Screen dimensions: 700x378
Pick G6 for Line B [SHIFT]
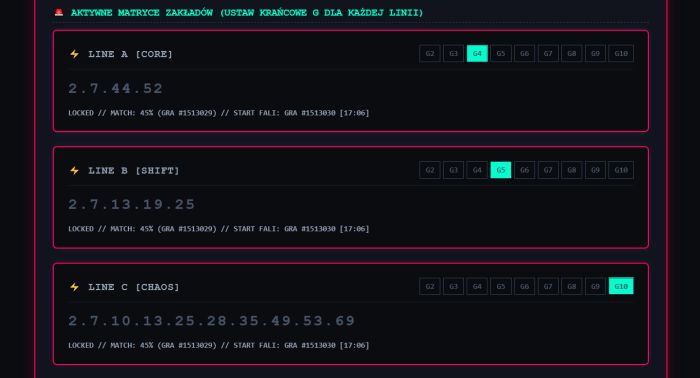click(525, 170)
